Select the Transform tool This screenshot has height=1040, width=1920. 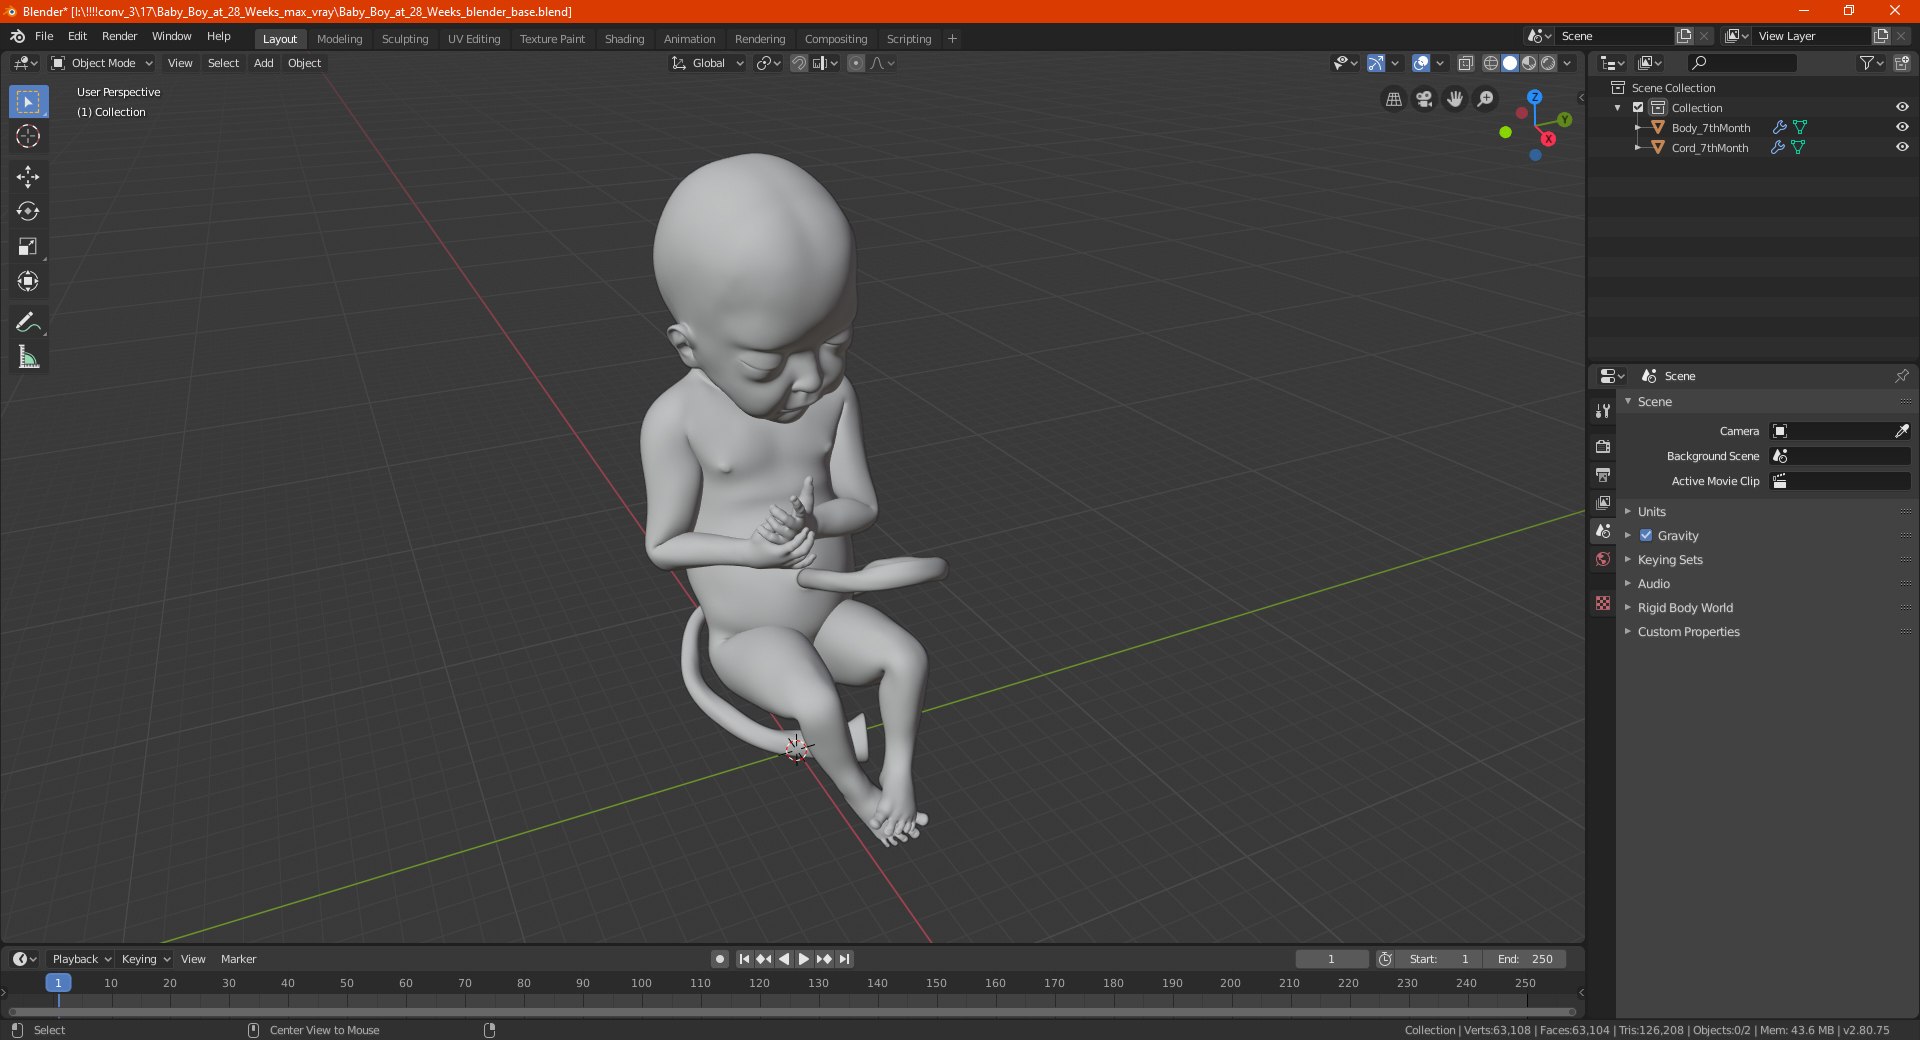[x=28, y=282]
